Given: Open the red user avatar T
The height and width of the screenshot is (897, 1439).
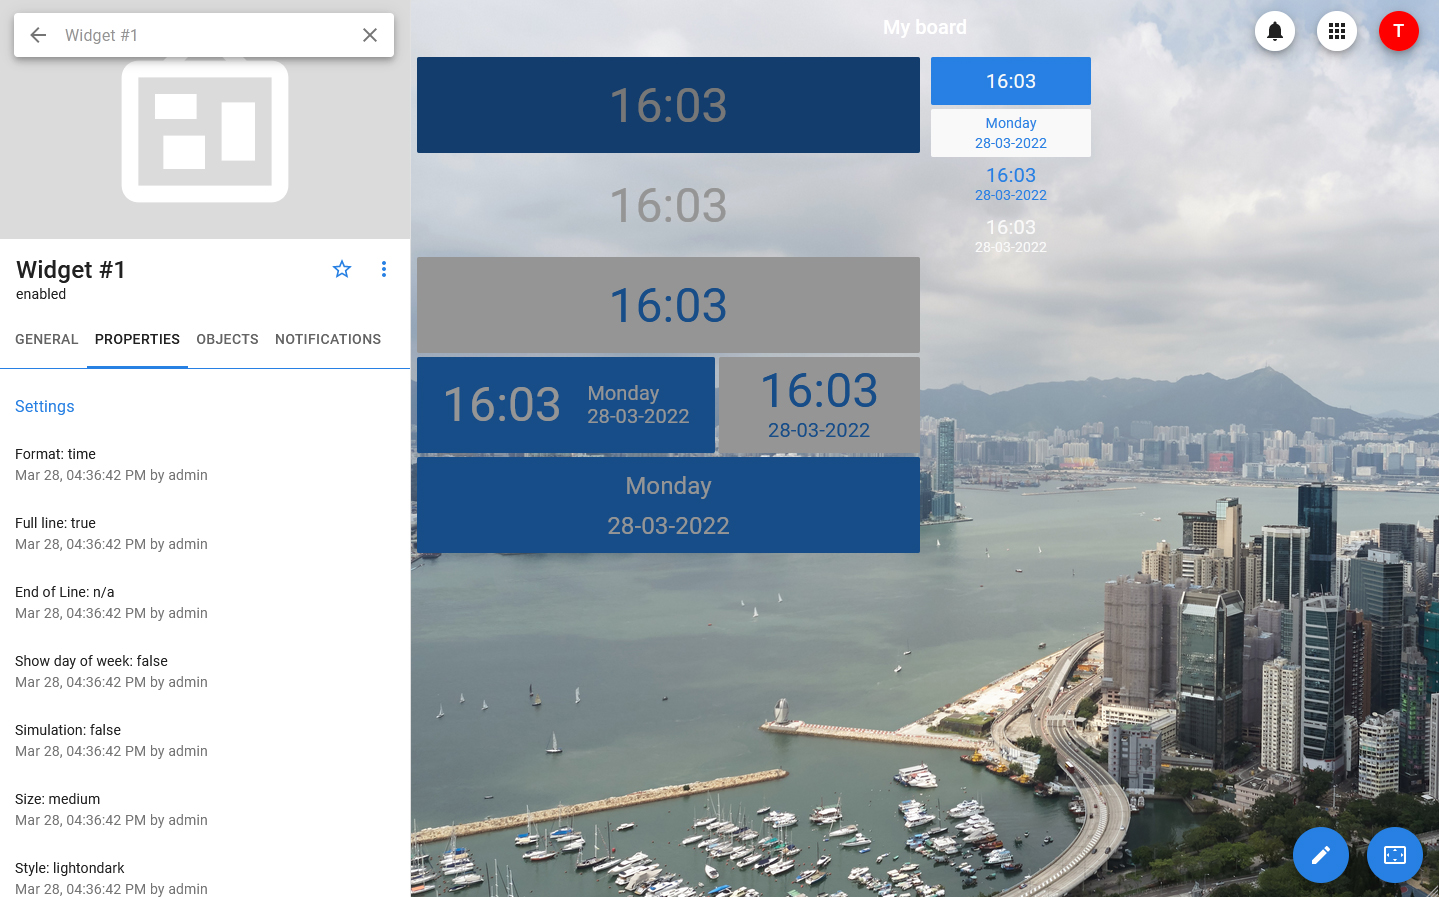Looking at the screenshot, I should (1398, 31).
